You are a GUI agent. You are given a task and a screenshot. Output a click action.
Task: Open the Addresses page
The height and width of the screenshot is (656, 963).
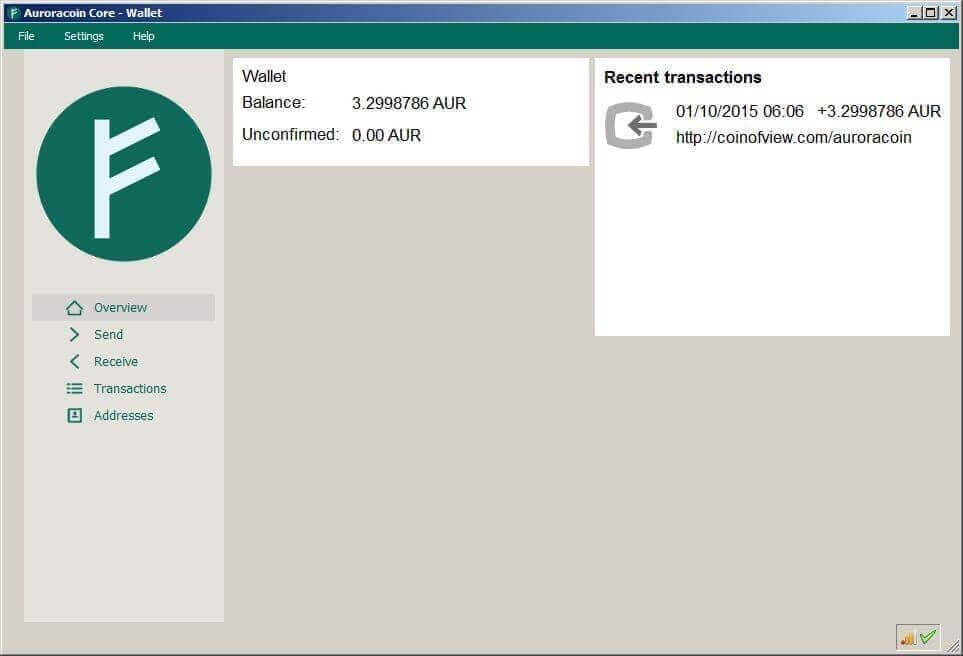[123, 416]
